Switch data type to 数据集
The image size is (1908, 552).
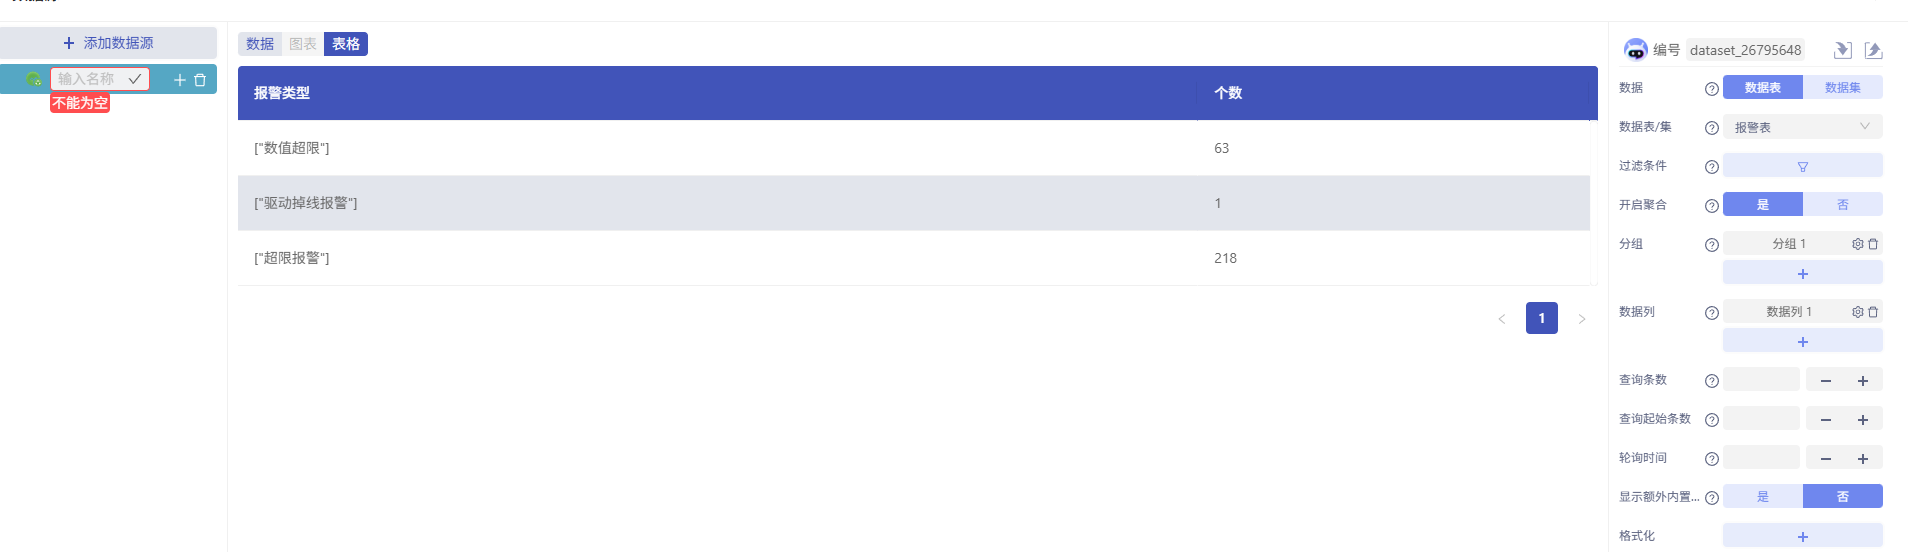1843,87
